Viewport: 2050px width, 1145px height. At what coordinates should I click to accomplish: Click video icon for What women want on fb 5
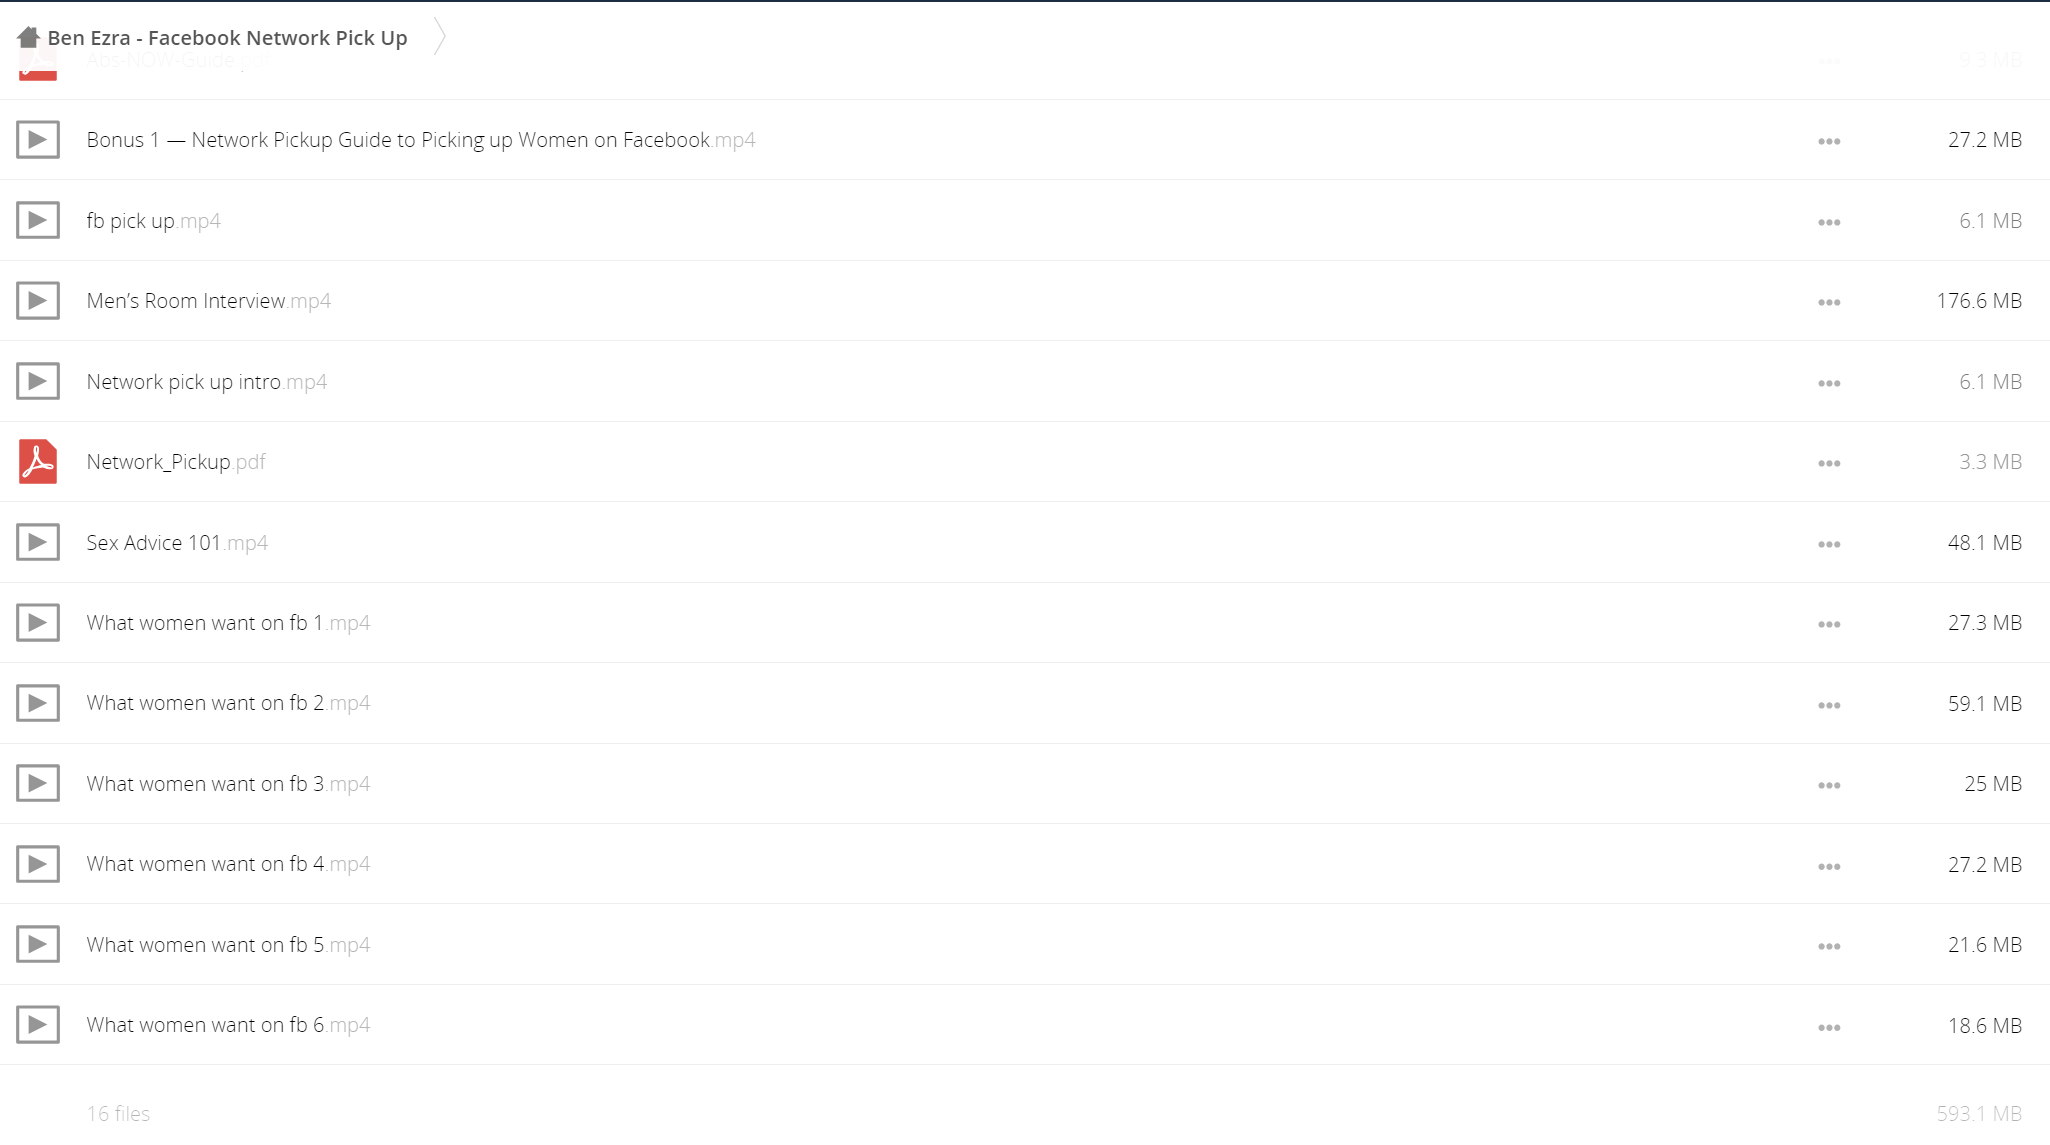pos(38,944)
